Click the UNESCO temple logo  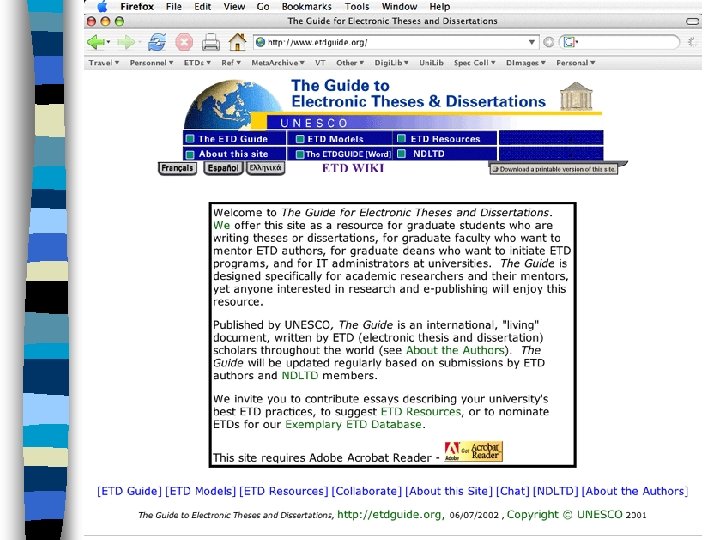(x=576, y=96)
